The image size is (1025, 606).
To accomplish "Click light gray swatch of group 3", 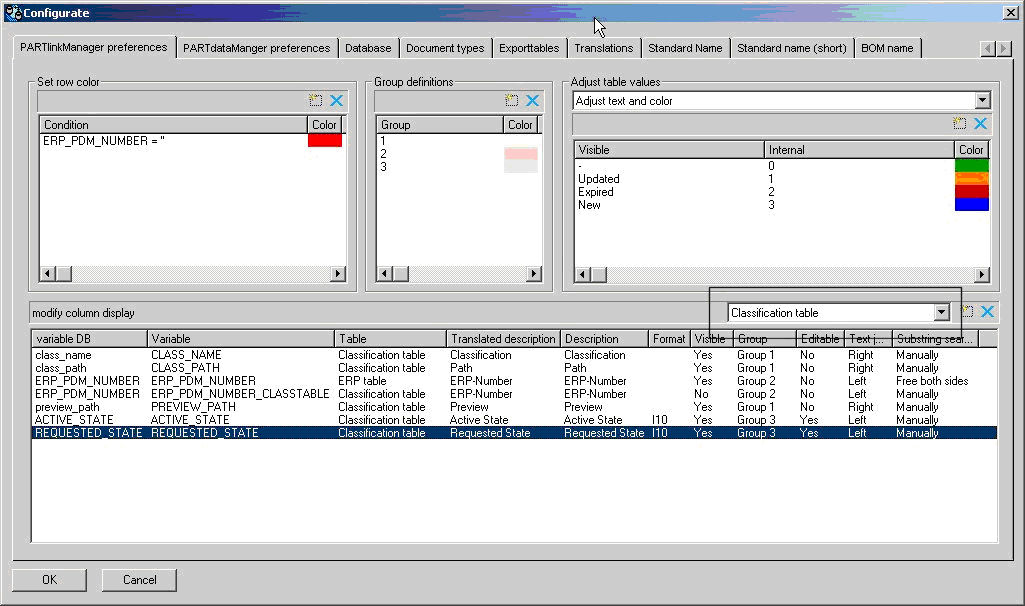I will click(521, 167).
